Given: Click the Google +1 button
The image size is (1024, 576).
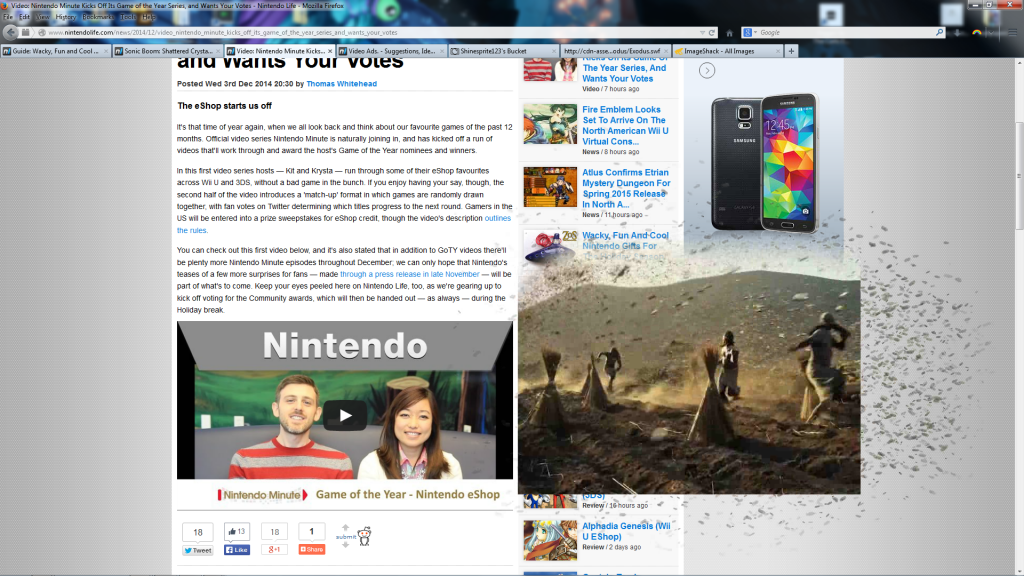Looking at the screenshot, I should pos(272,549).
